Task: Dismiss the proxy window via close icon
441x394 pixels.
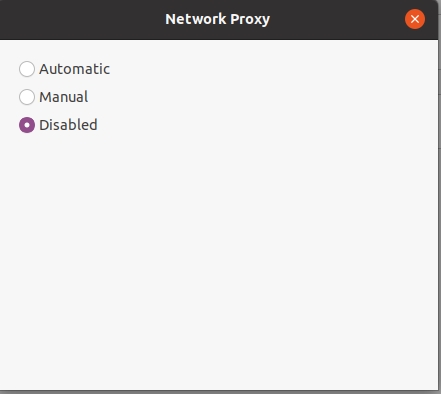Action: 415,19
